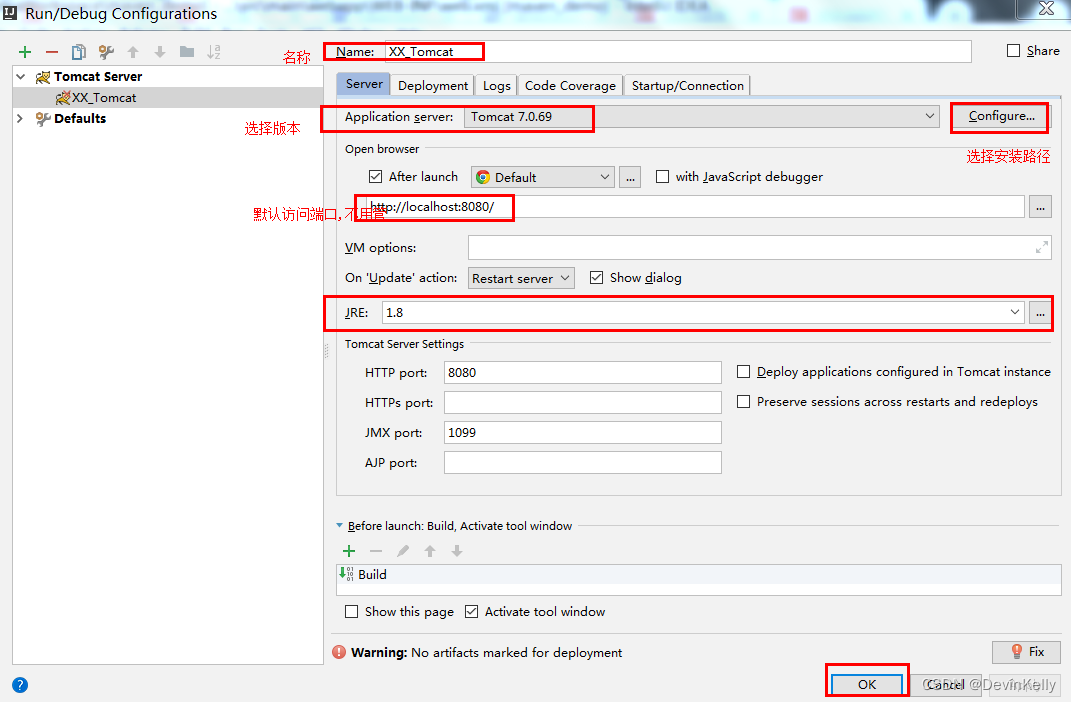Viewport: 1071px width, 702px height.
Task: Expand the VM options field
Action: [1042, 248]
